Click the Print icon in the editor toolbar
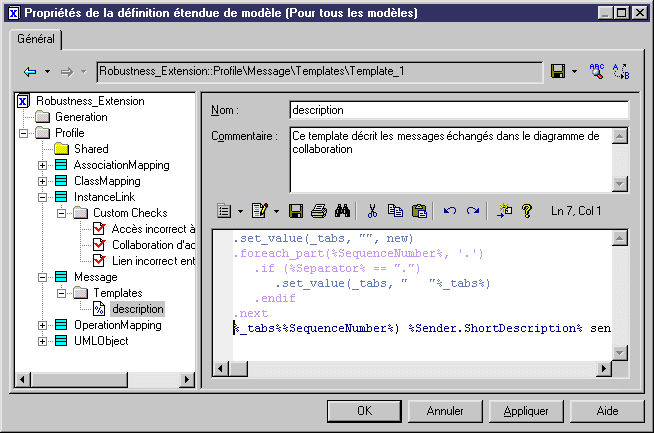Image resolution: width=654 pixels, height=433 pixels. tap(318, 211)
